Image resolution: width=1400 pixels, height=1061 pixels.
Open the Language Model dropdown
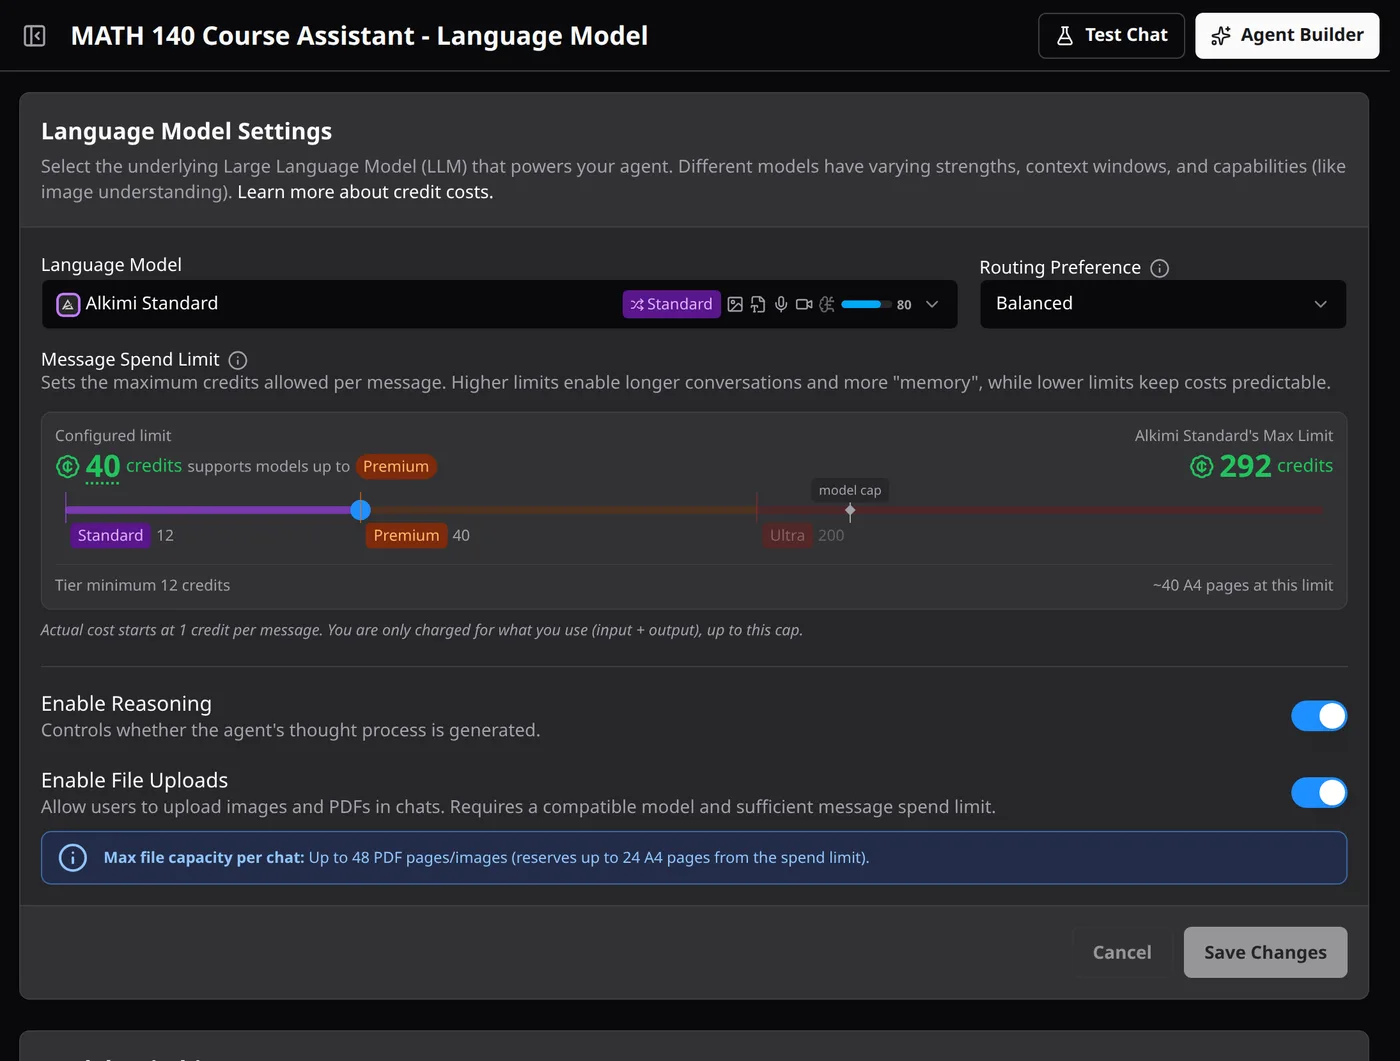tap(499, 304)
